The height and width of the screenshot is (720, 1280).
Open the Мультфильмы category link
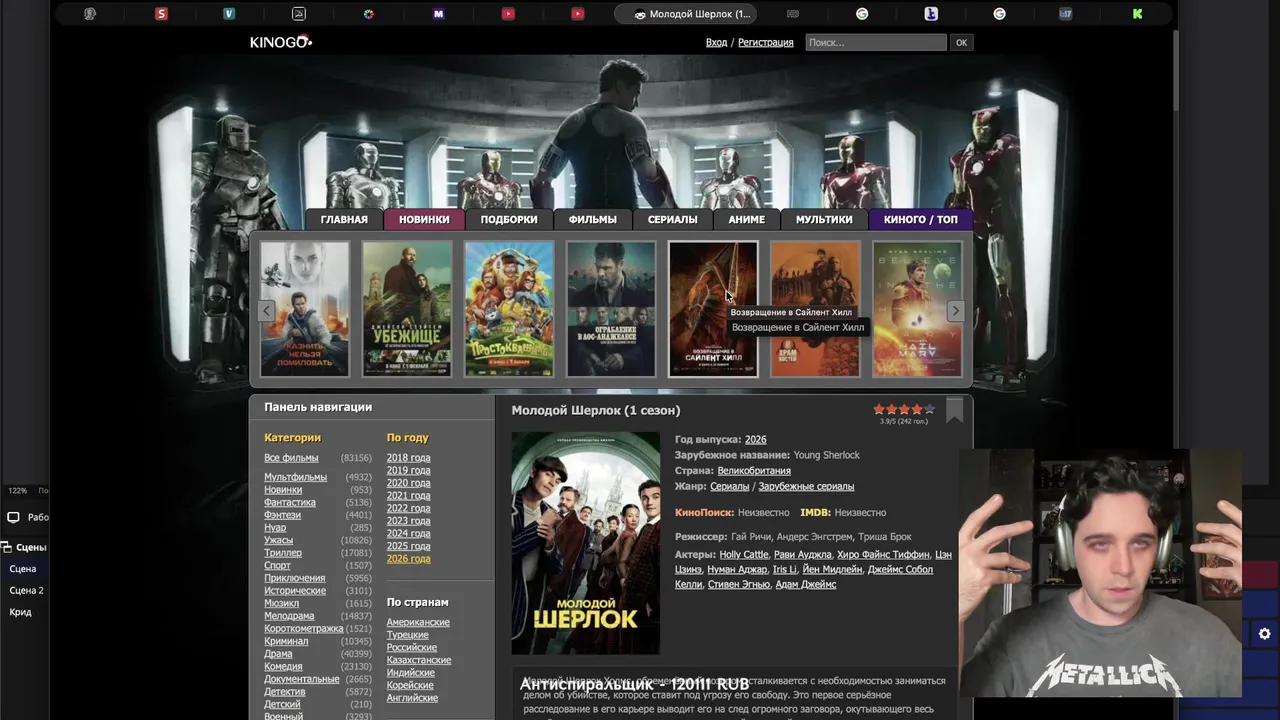point(295,477)
